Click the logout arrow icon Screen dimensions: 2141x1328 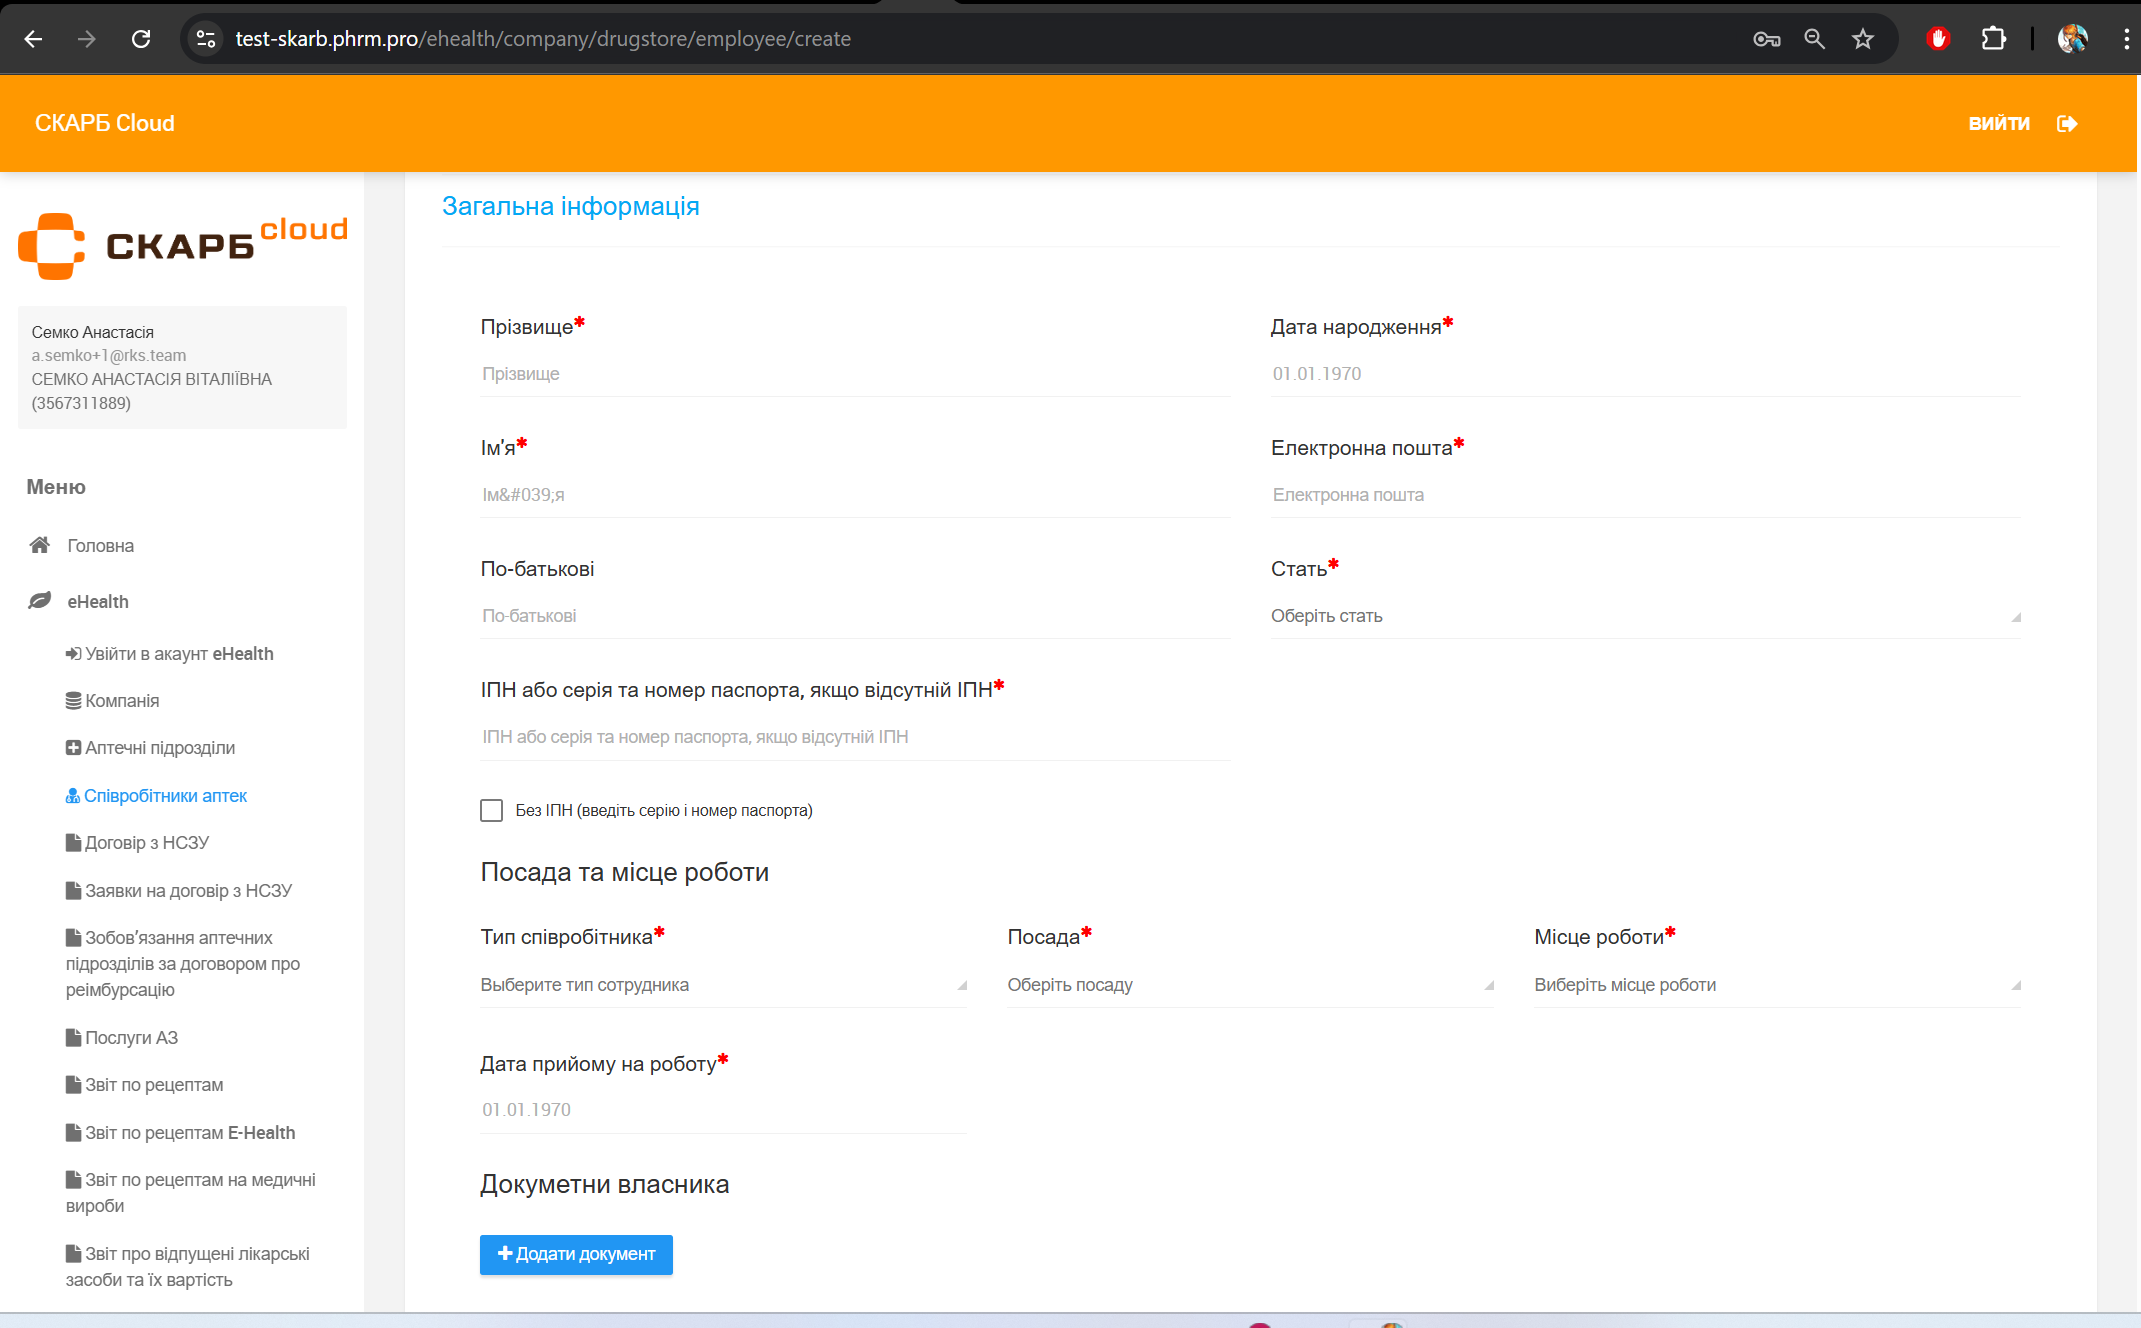pyautogui.click(x=2067, y=123)
